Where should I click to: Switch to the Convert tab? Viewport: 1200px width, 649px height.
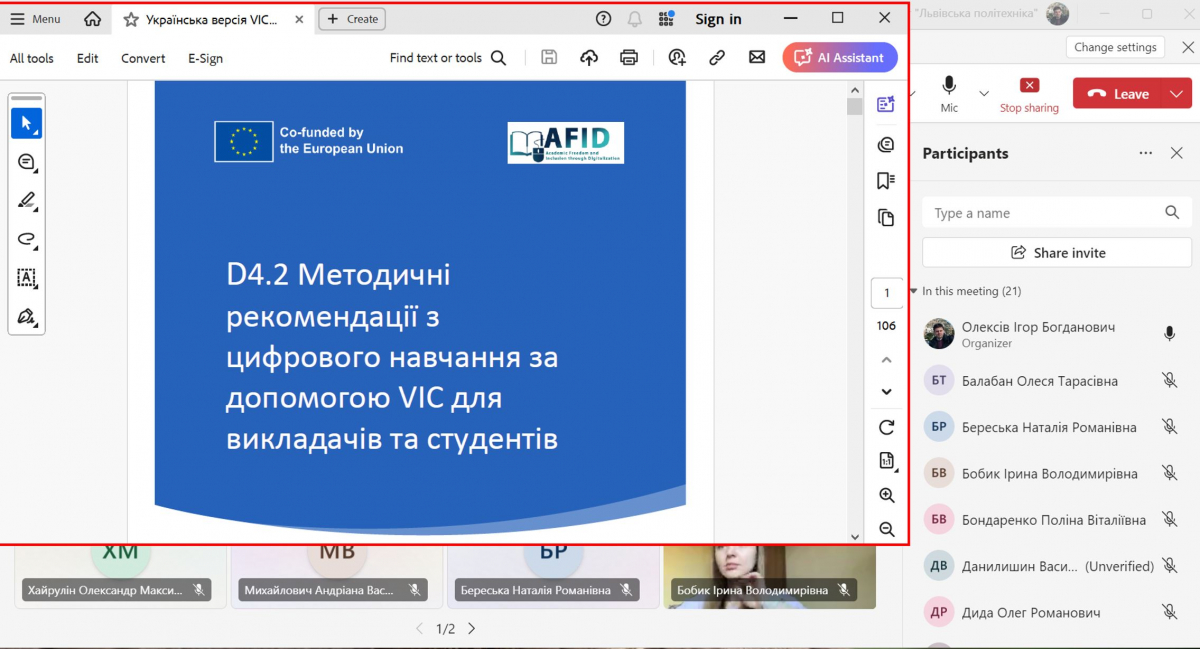point(142,58)
